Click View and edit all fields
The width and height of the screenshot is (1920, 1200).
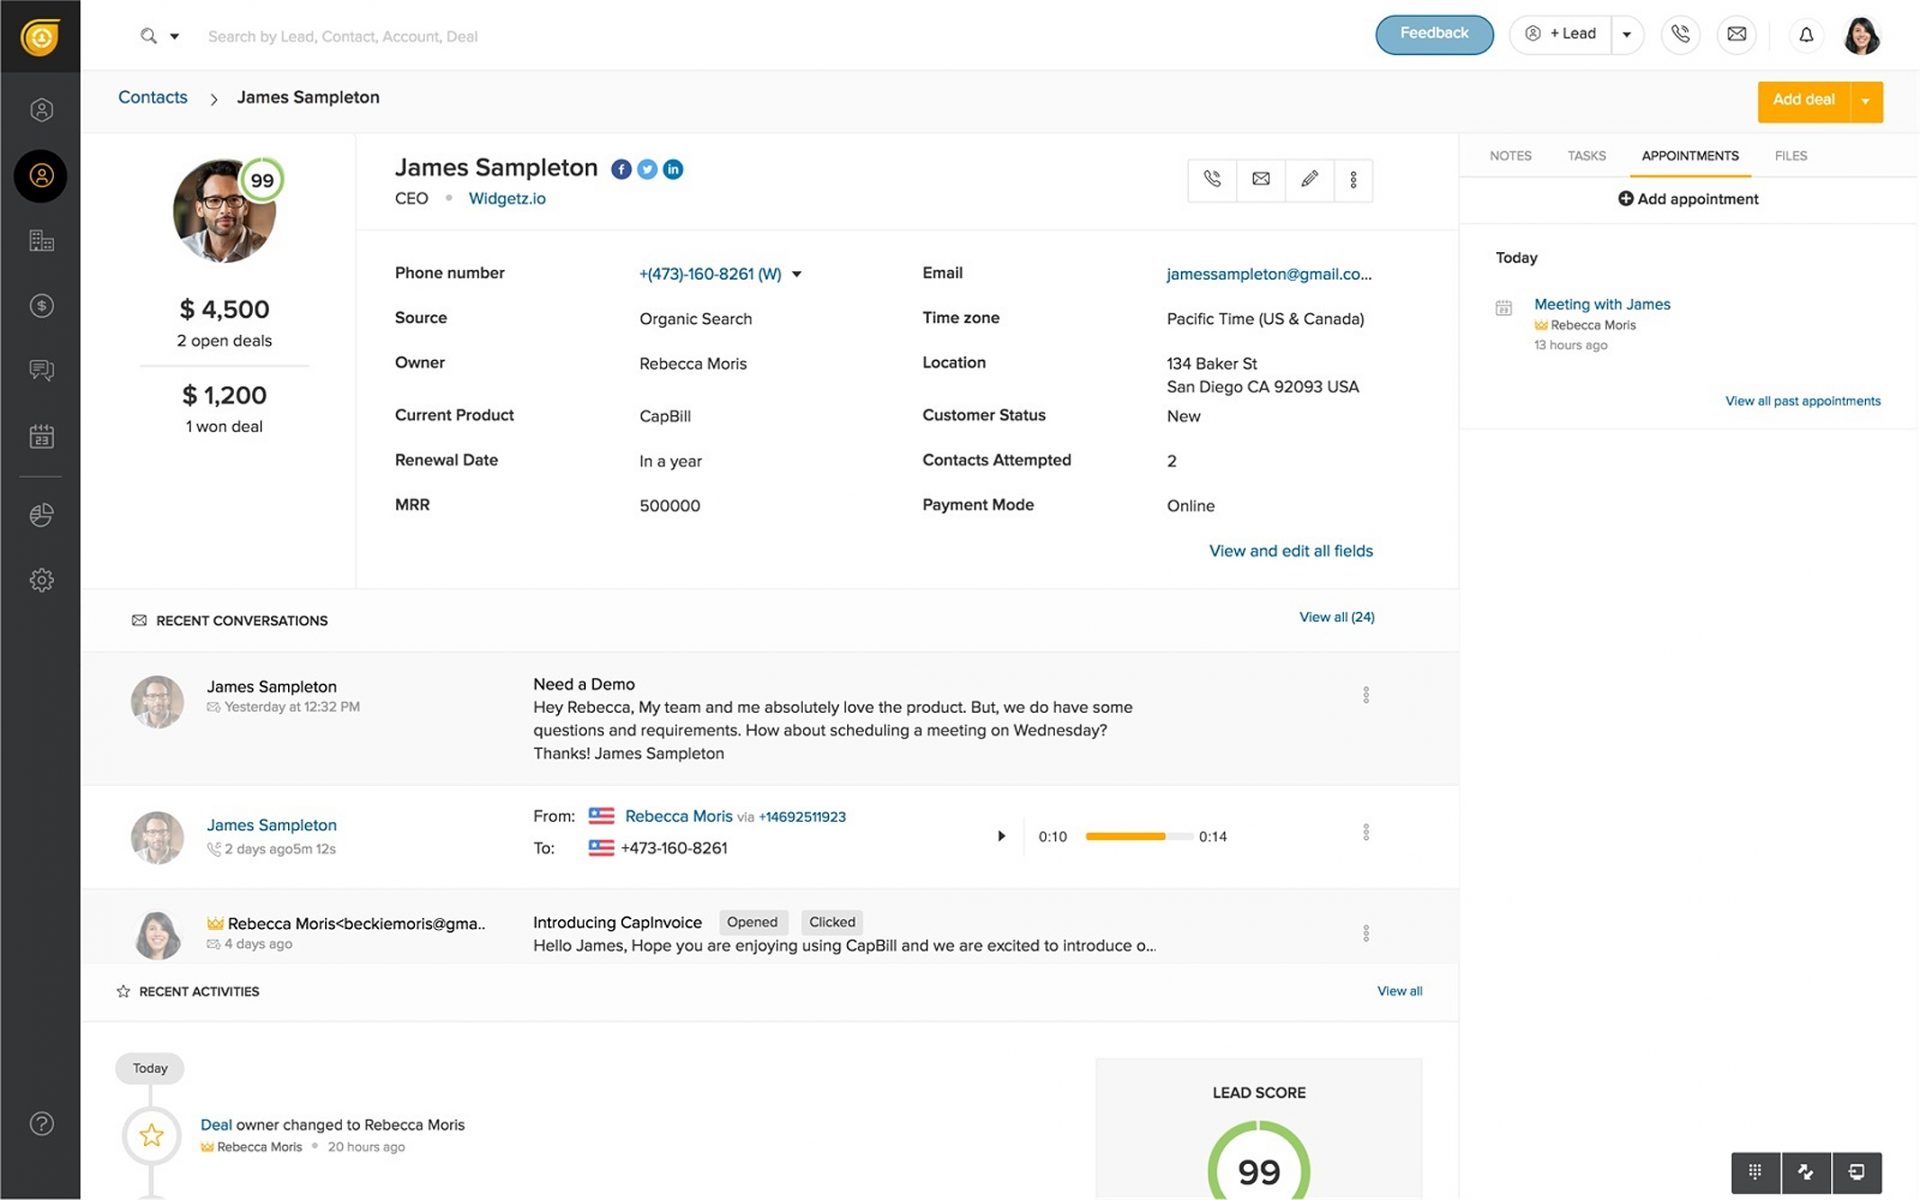1291,551
